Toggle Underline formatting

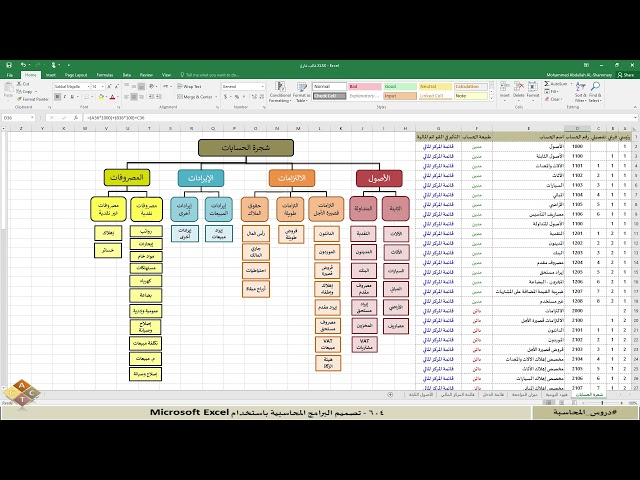[x=72, y=97]
